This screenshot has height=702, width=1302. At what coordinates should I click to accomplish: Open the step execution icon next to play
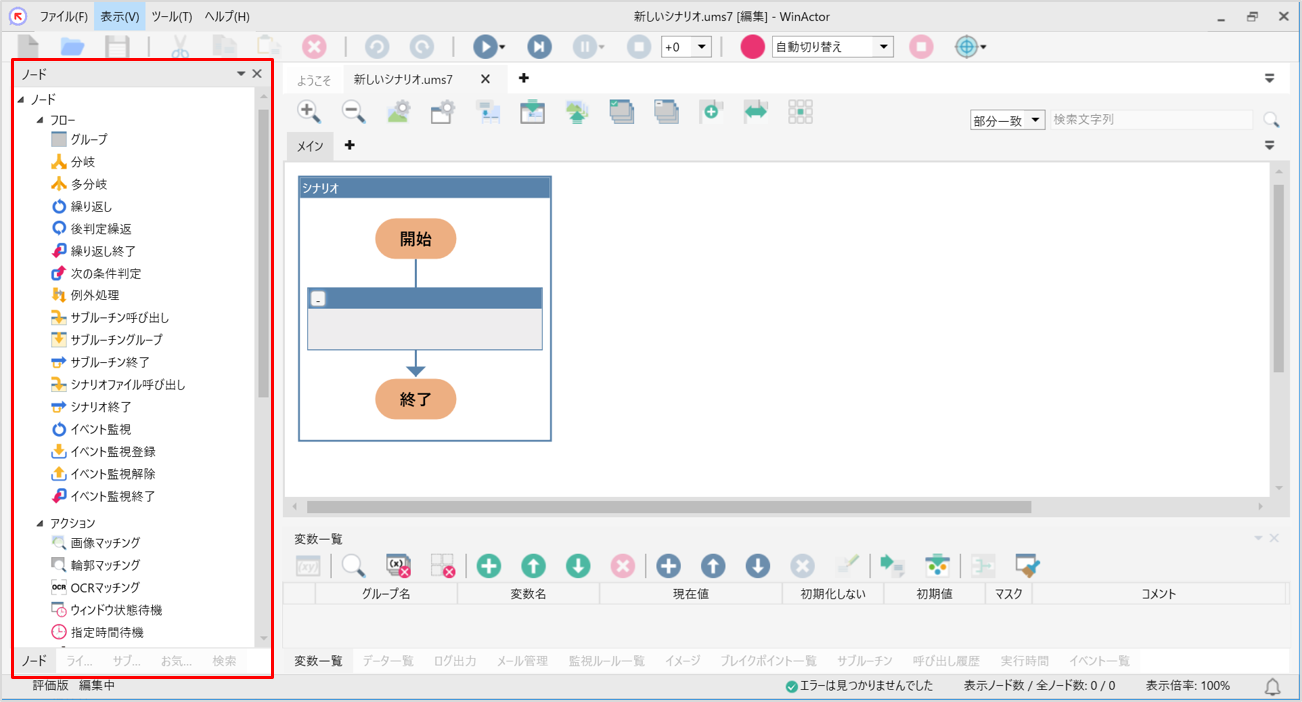(x=539, y=46)
